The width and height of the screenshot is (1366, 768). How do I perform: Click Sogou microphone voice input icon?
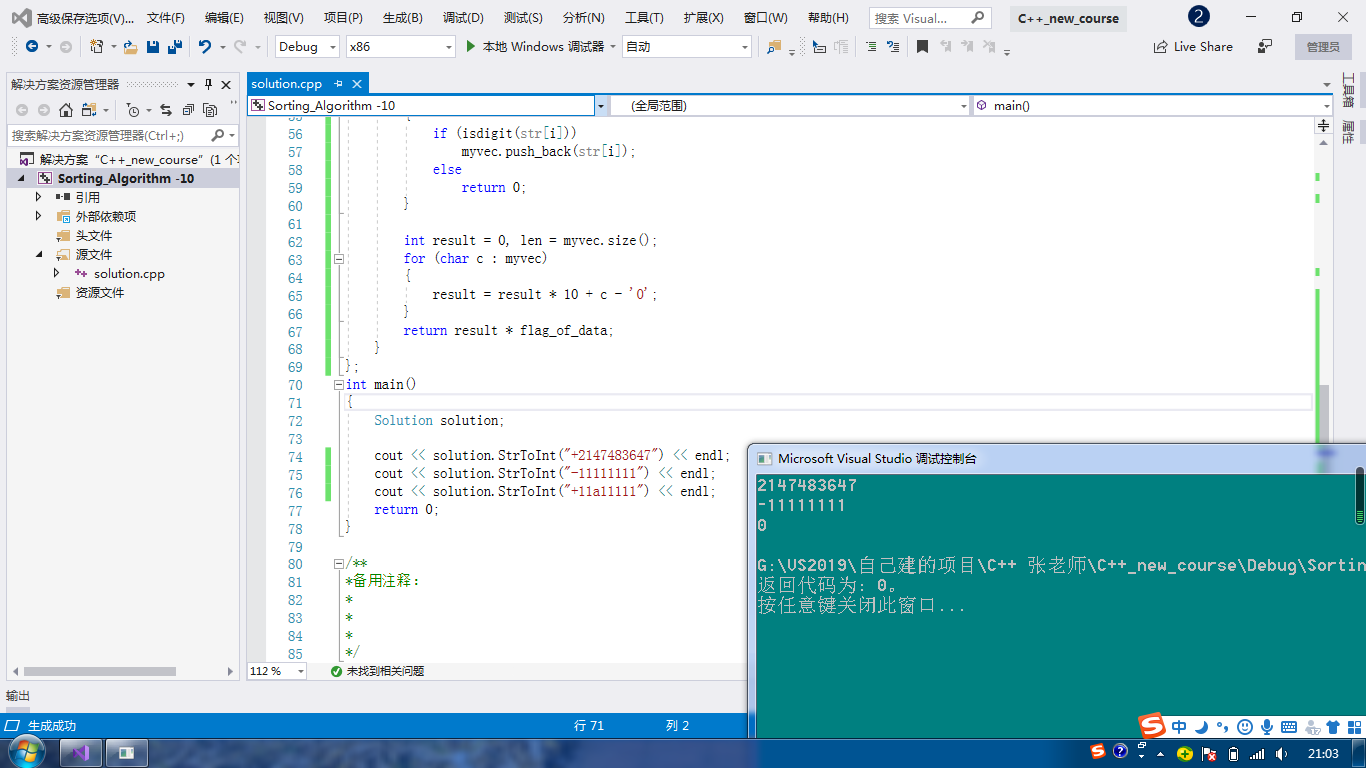point(1266,727)
